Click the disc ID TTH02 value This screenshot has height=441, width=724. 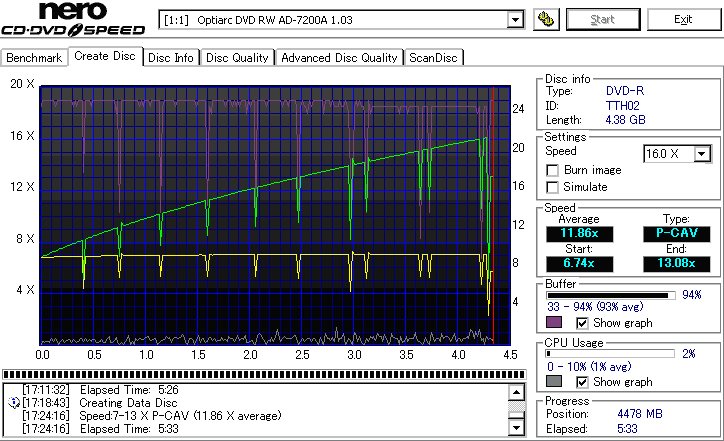[622, 106]
